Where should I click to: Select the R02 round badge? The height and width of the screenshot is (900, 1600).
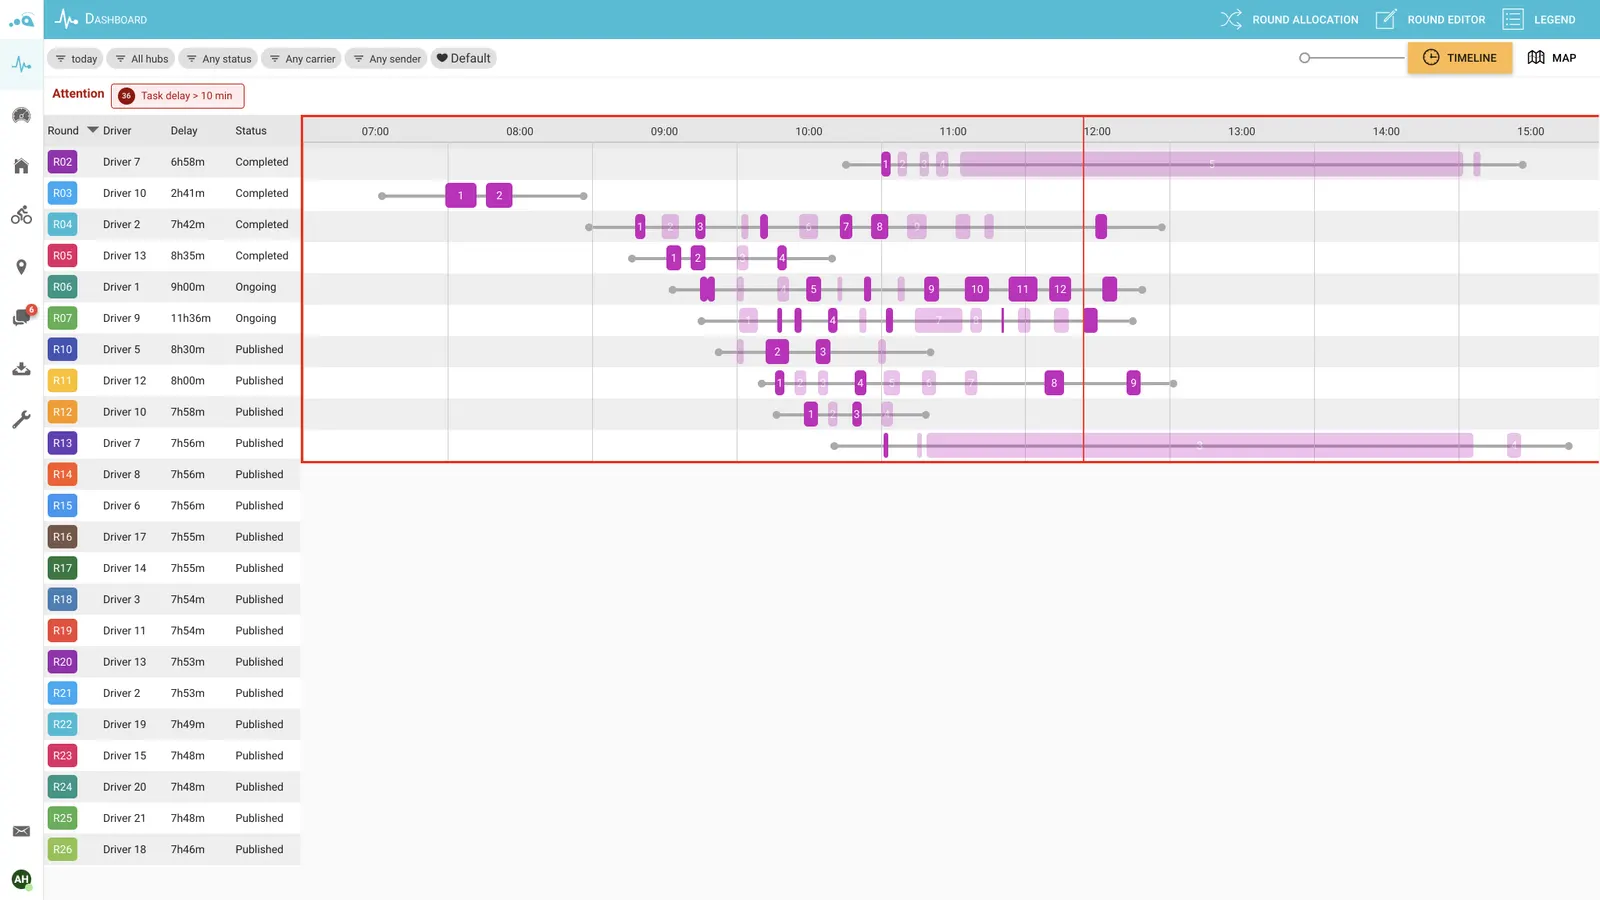[63, 162]
